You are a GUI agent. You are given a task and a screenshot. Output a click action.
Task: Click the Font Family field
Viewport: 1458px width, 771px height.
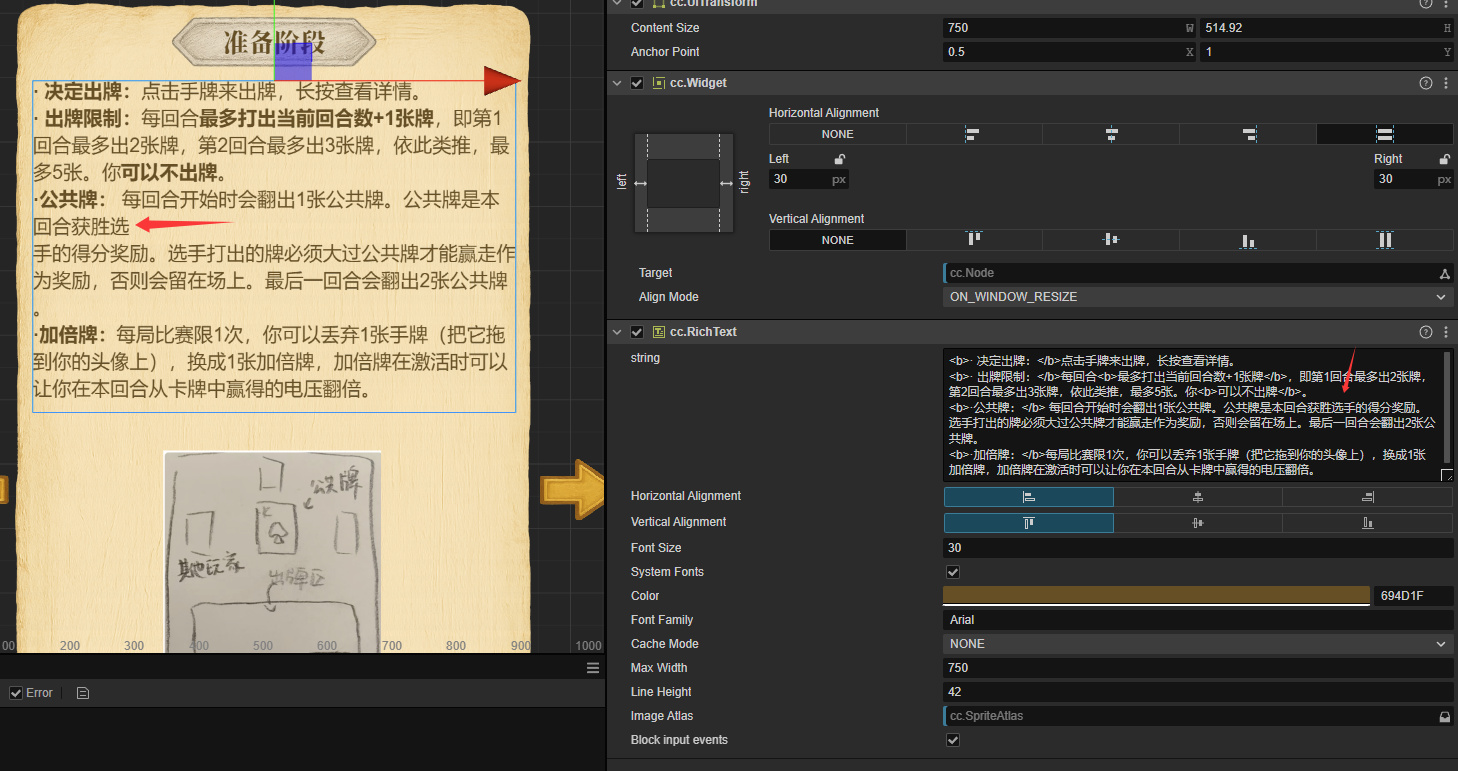point(1198,620)
